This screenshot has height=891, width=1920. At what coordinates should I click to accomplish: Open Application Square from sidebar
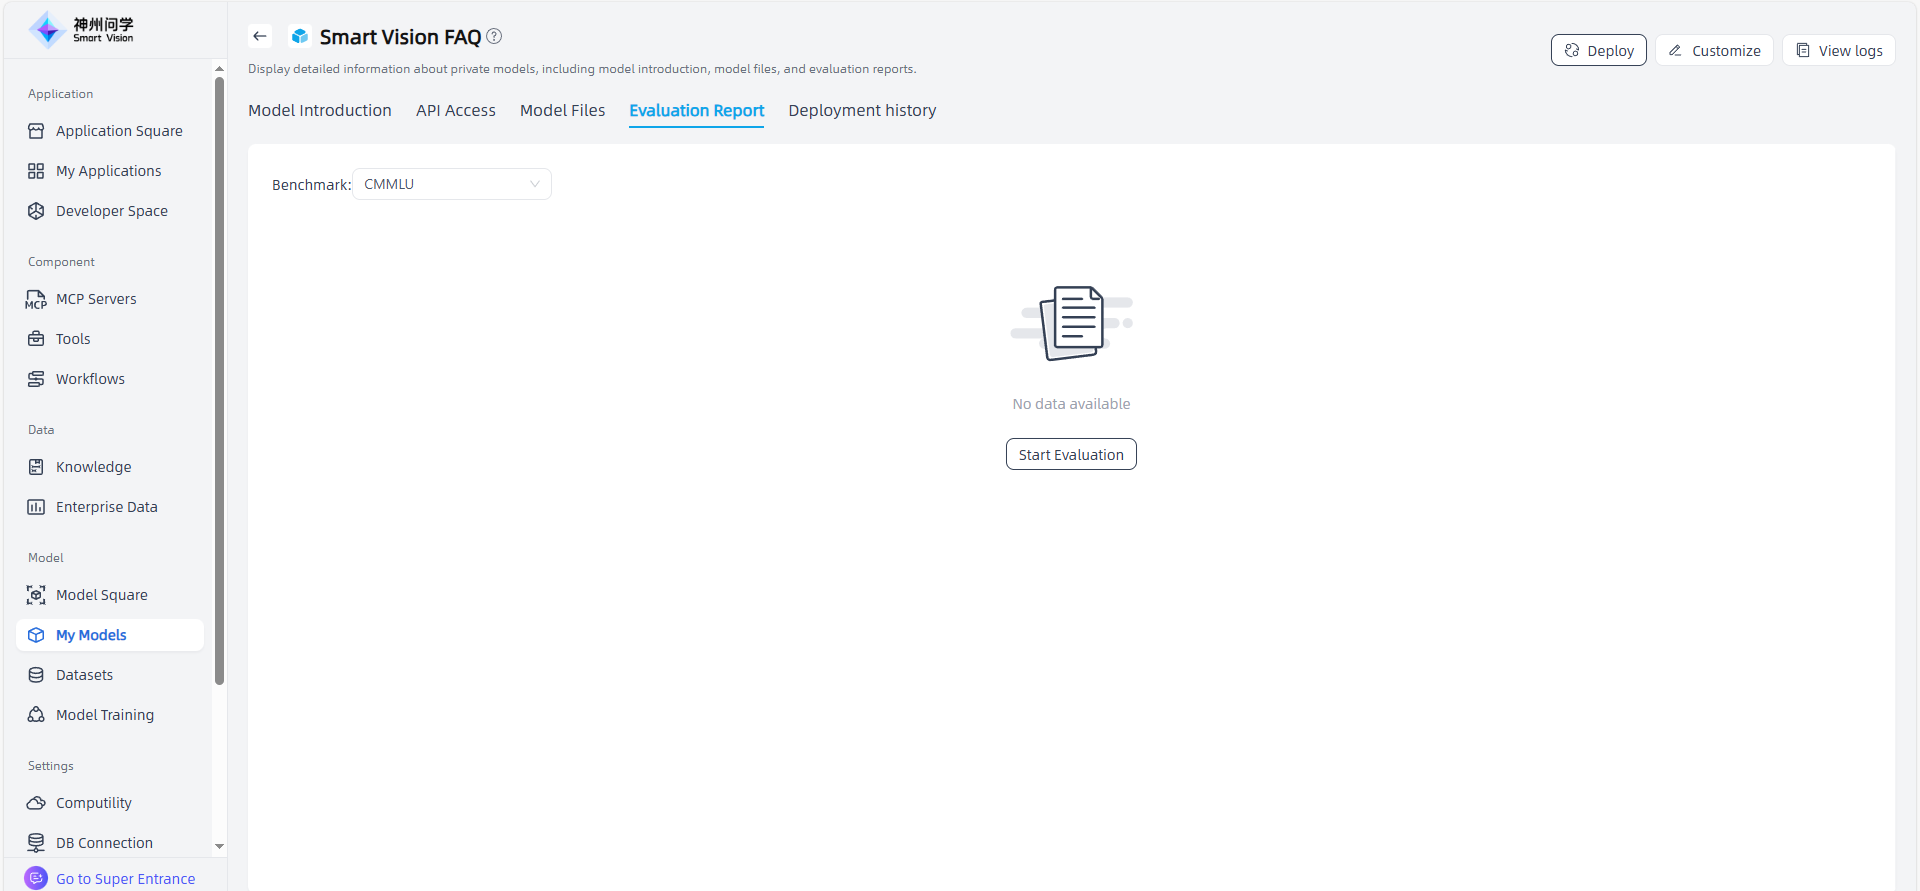pos(118,131)
